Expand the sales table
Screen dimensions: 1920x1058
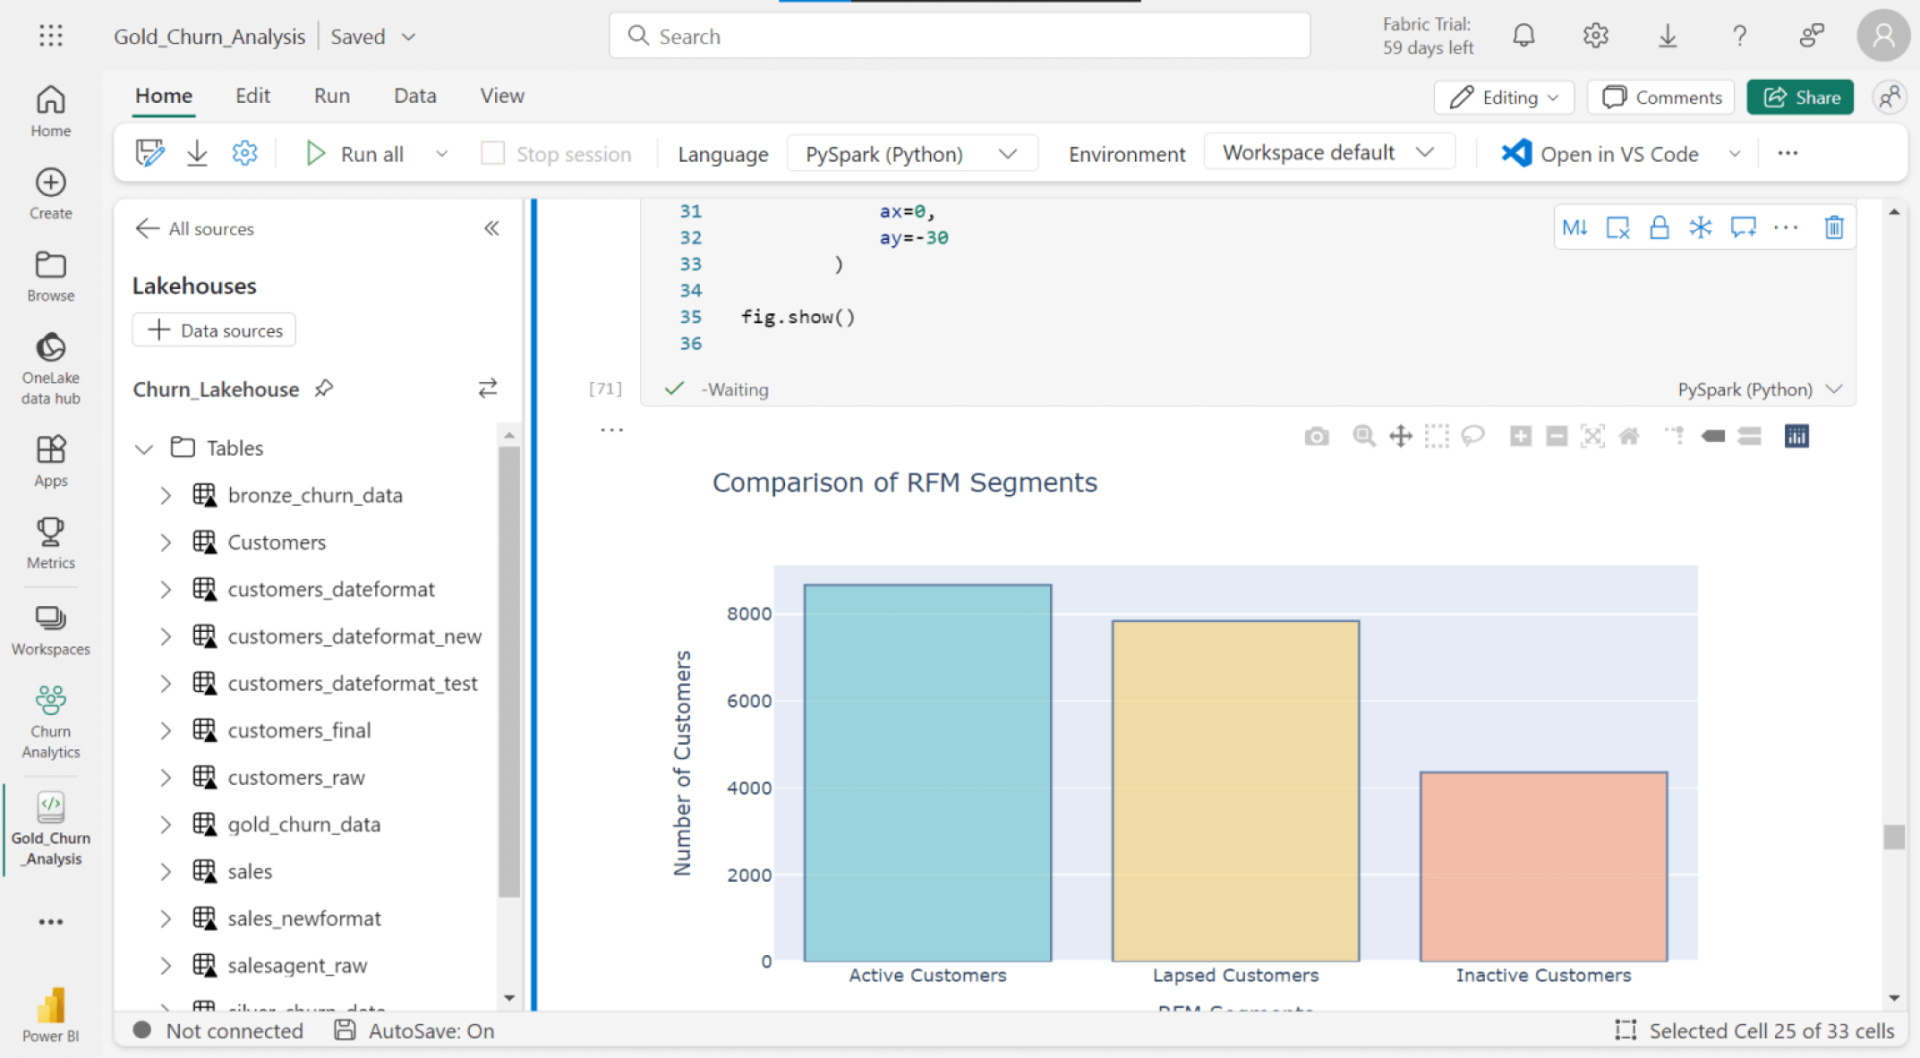(166, 872)
